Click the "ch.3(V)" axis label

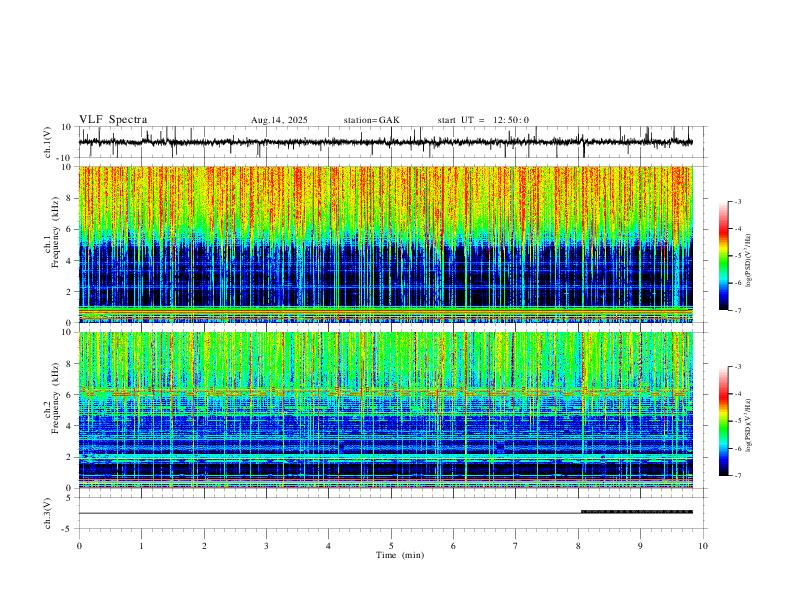[x=48, y=513]
